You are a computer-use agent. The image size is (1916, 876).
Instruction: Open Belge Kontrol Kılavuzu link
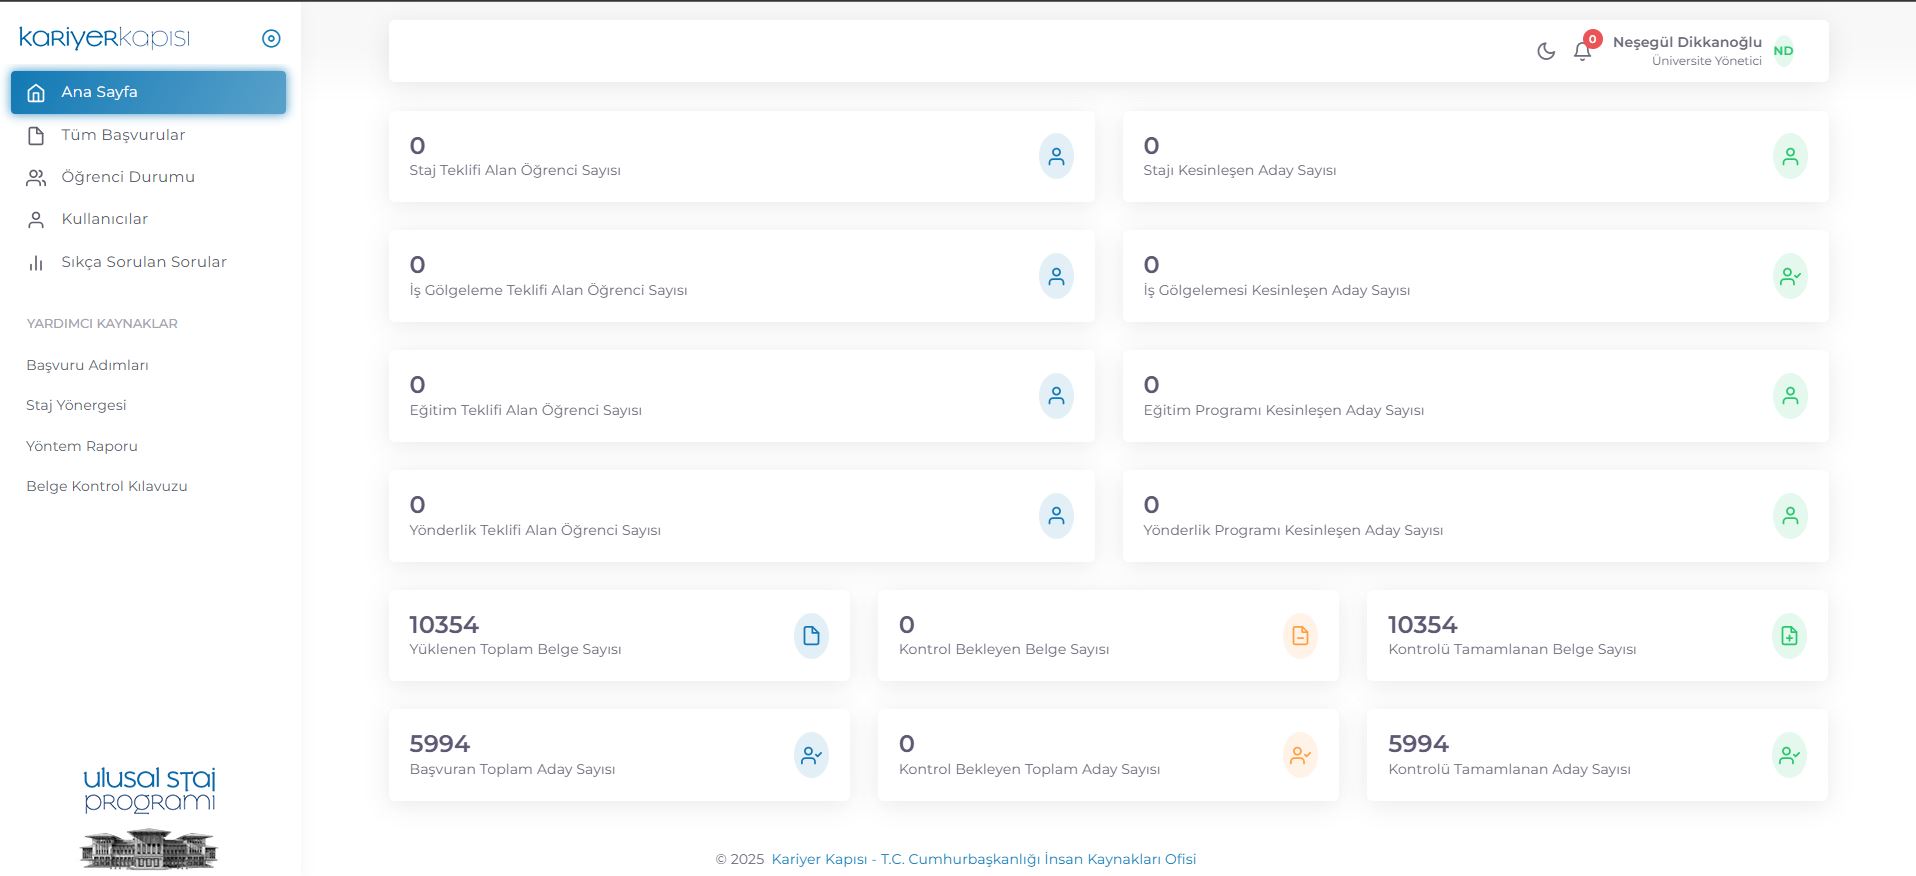click(107, 486)
